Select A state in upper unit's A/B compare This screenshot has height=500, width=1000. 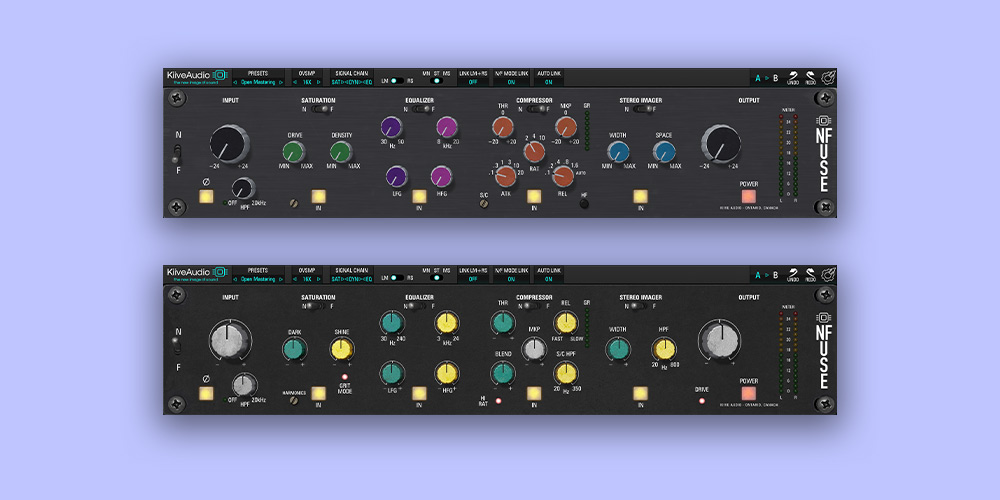[x=758, y=78]
